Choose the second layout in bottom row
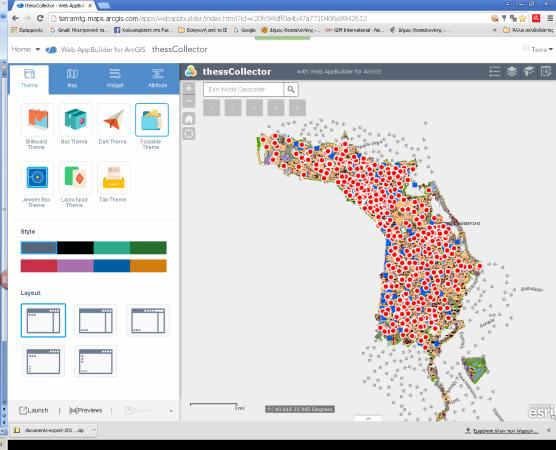 [95, 361]
